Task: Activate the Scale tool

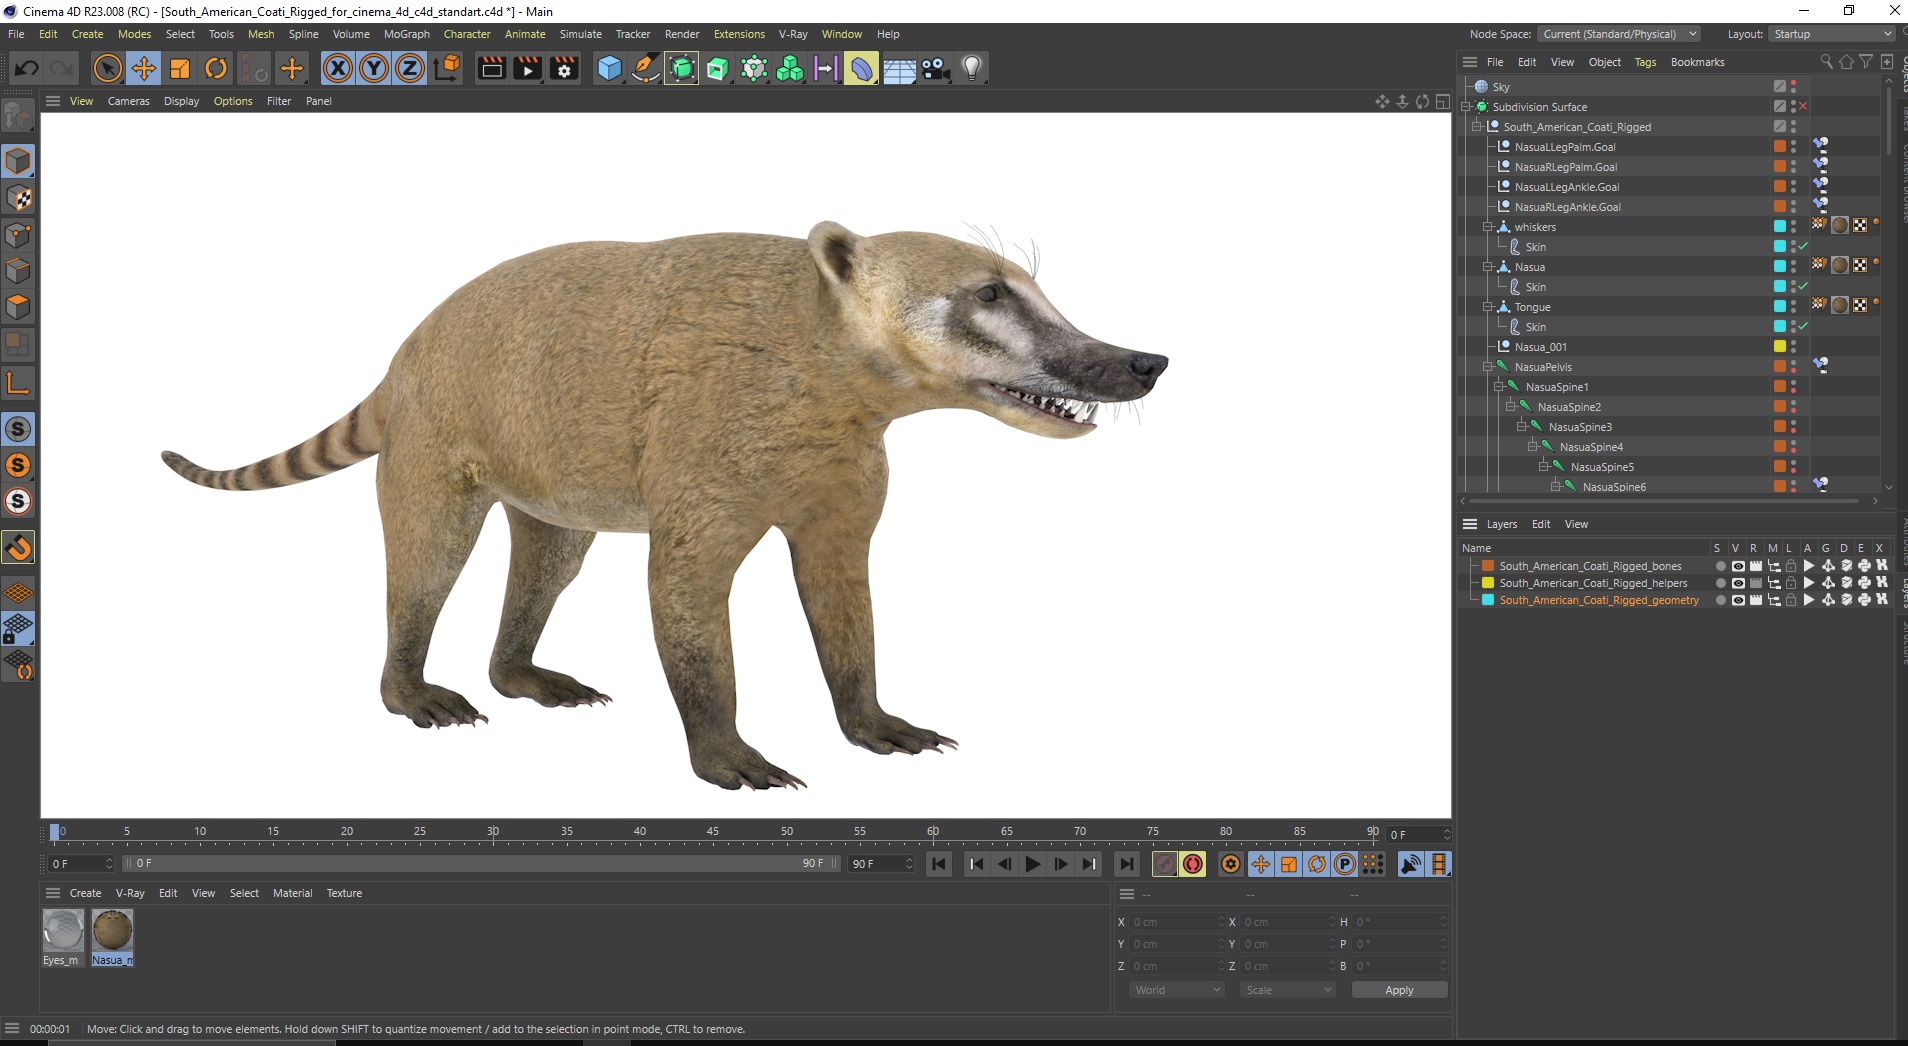Action: coord(180,68)
